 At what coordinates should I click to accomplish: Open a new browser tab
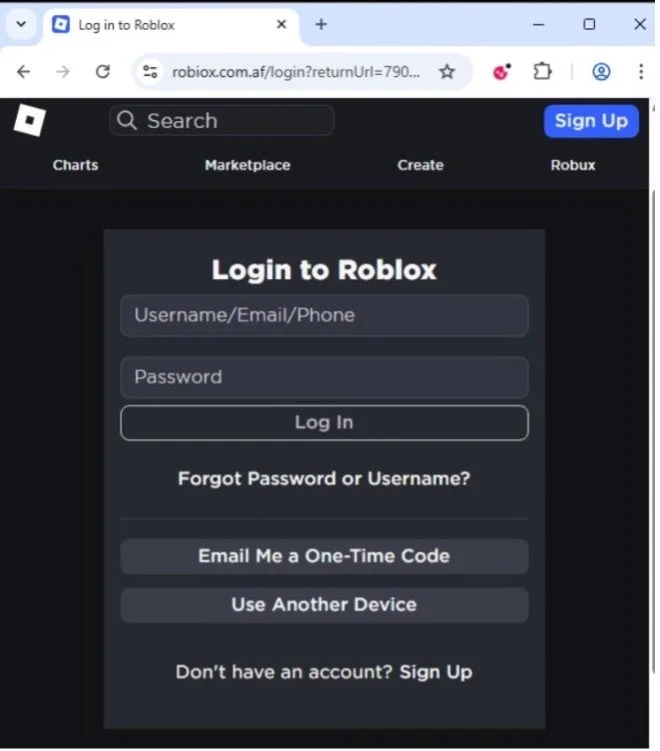pyautogui.click(x=321, y=24)
